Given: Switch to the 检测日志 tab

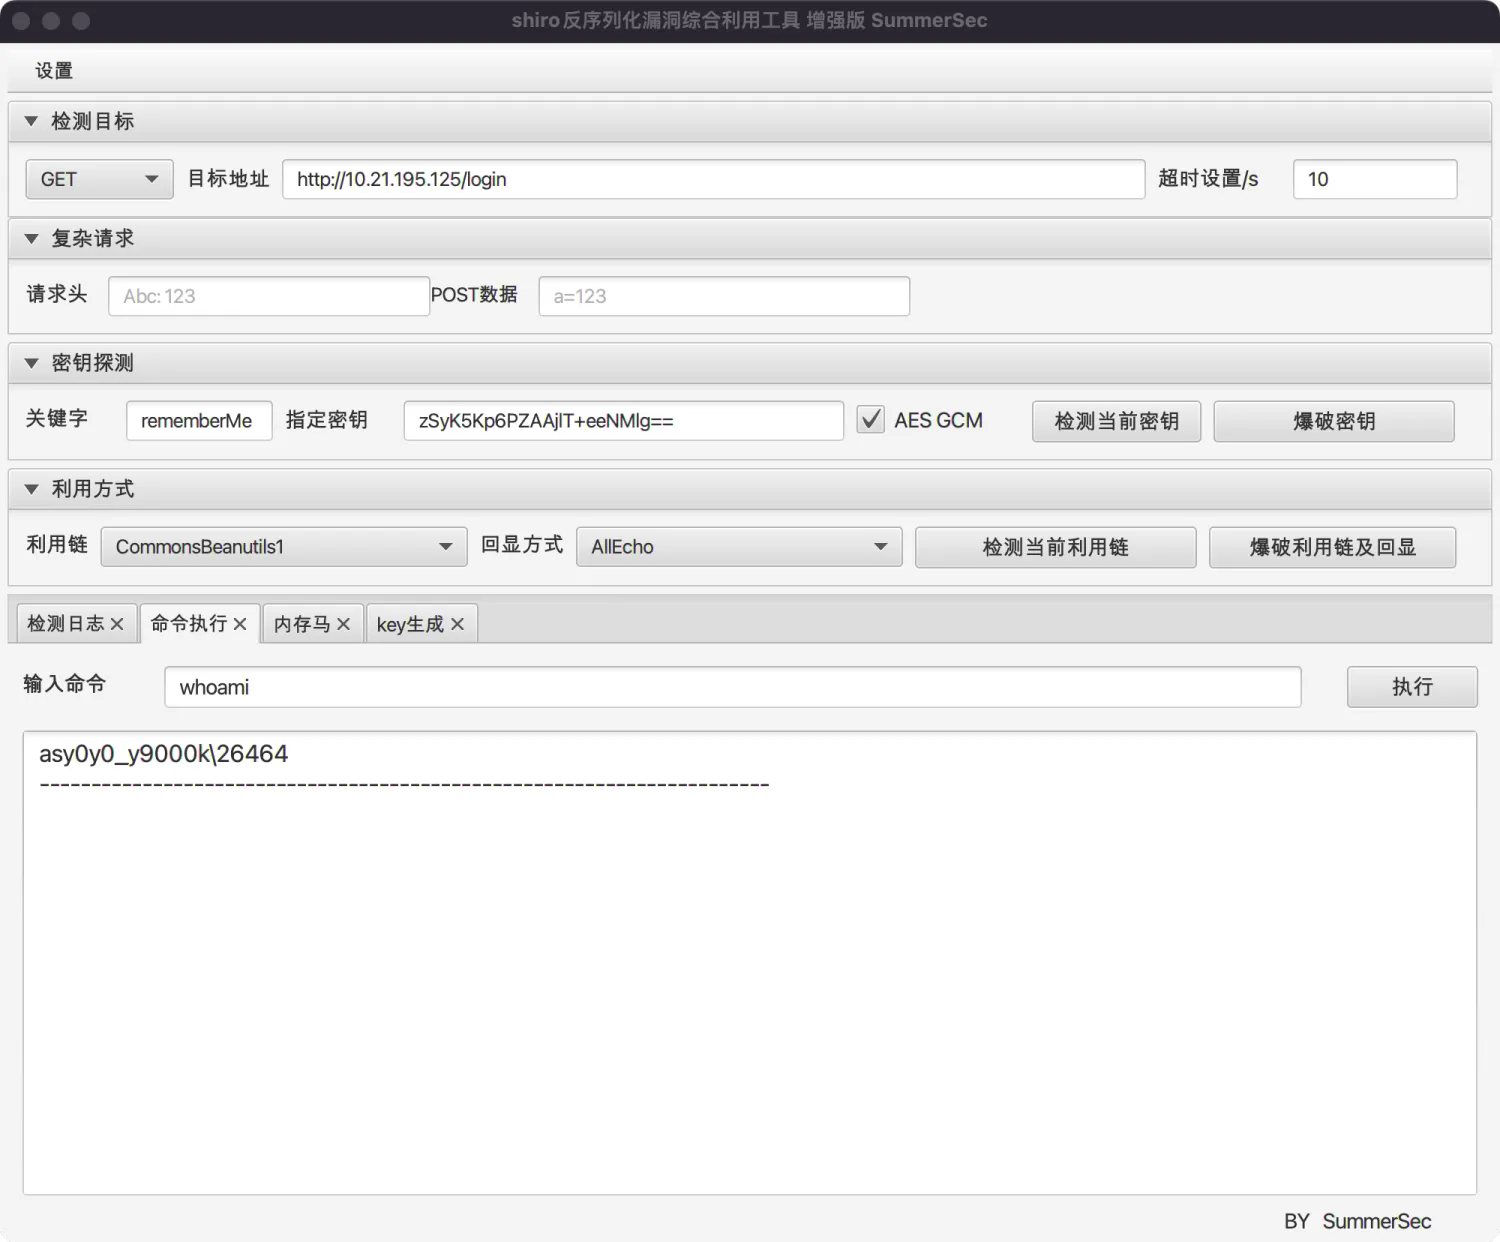Looking at the screenshot, I should (66, 624).
